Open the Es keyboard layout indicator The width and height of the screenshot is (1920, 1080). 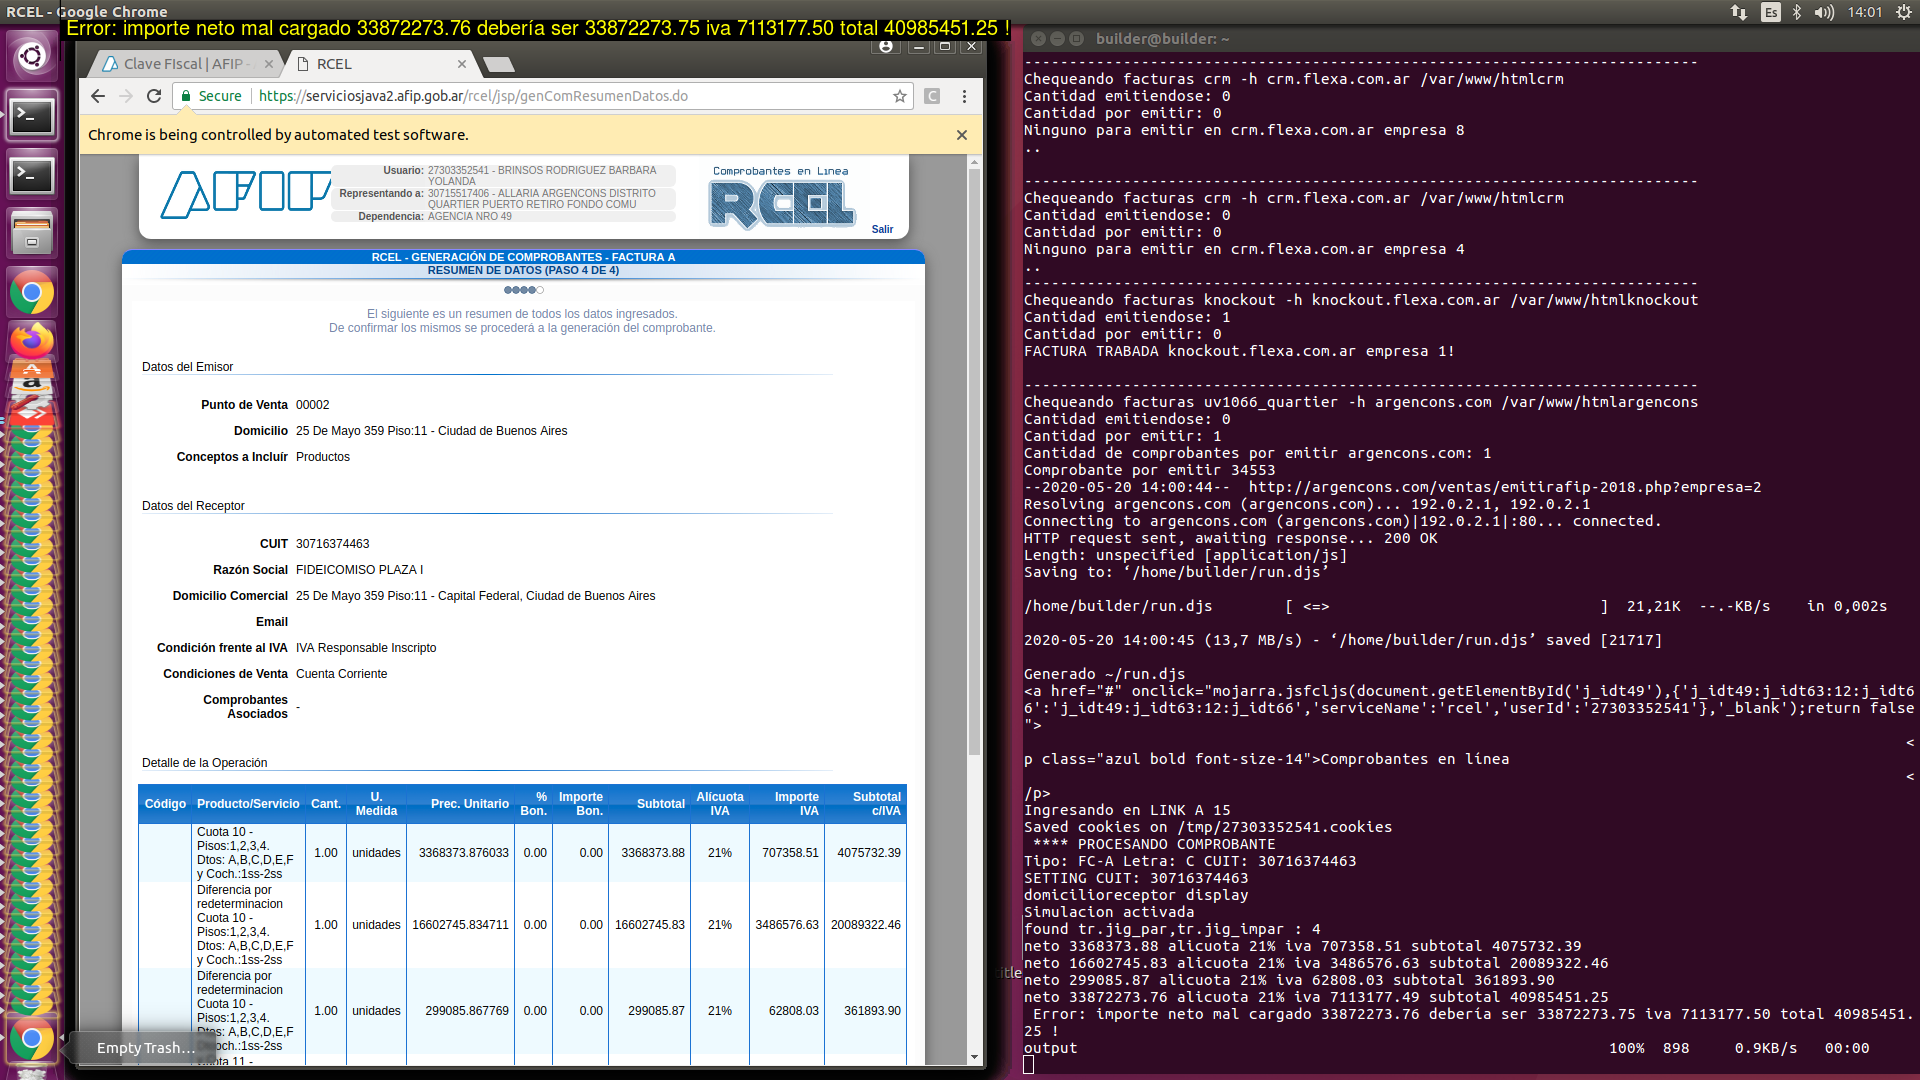pyautogui.click(x=1771, y=12)
